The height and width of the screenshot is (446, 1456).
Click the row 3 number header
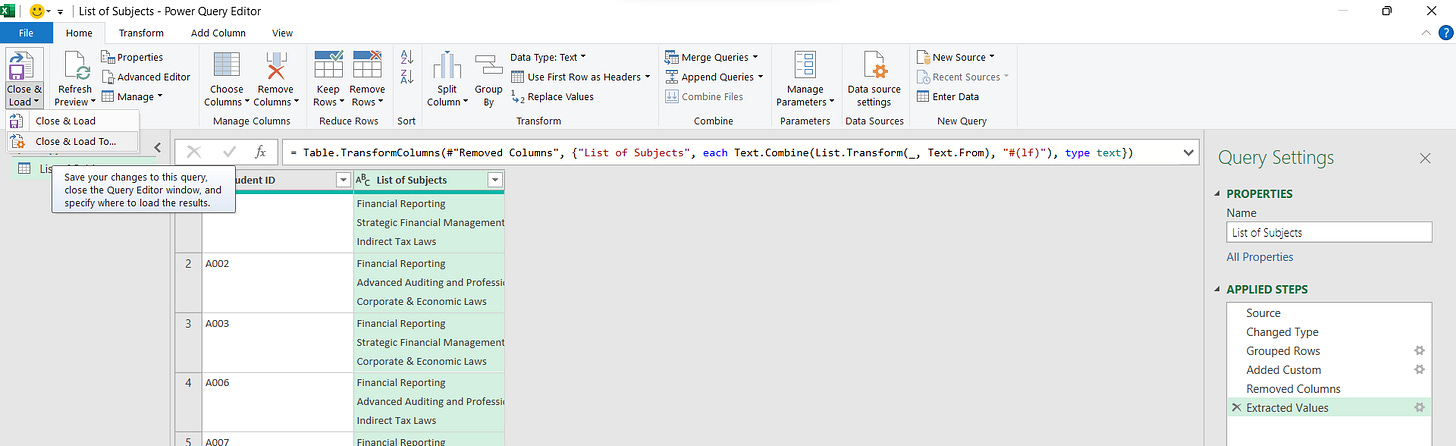(x=189, y=343)
